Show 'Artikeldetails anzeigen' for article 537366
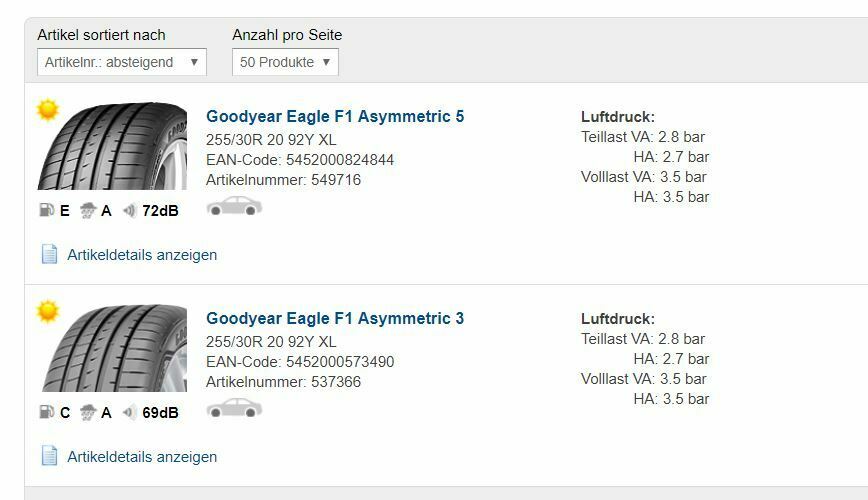The height and width of the screenshot is (500, 868). (x=142, y=456)
